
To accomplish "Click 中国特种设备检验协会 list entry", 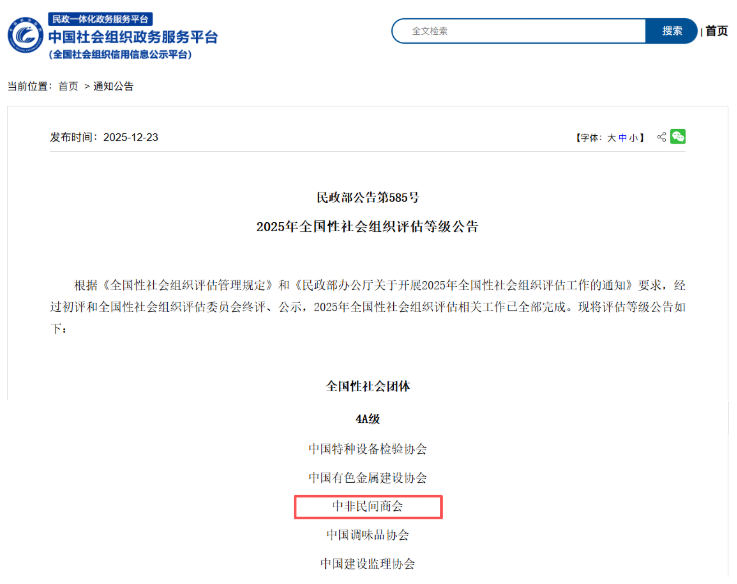I will pyautogui.click(x=368, y=449).
